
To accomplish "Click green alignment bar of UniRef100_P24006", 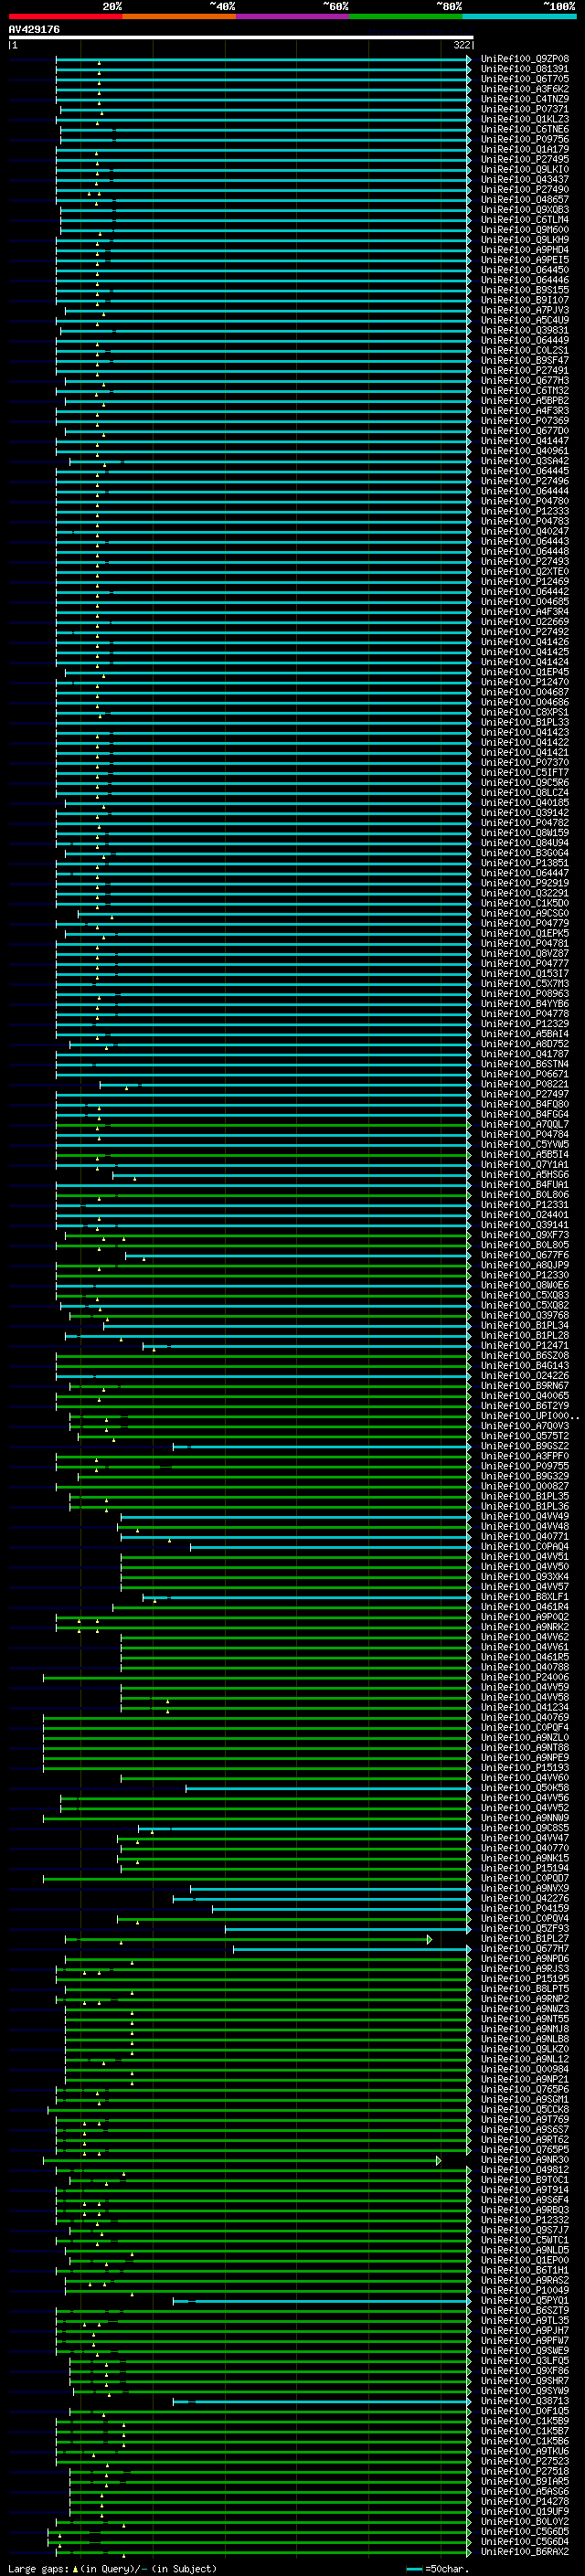I will click(x=256, y=1677).
